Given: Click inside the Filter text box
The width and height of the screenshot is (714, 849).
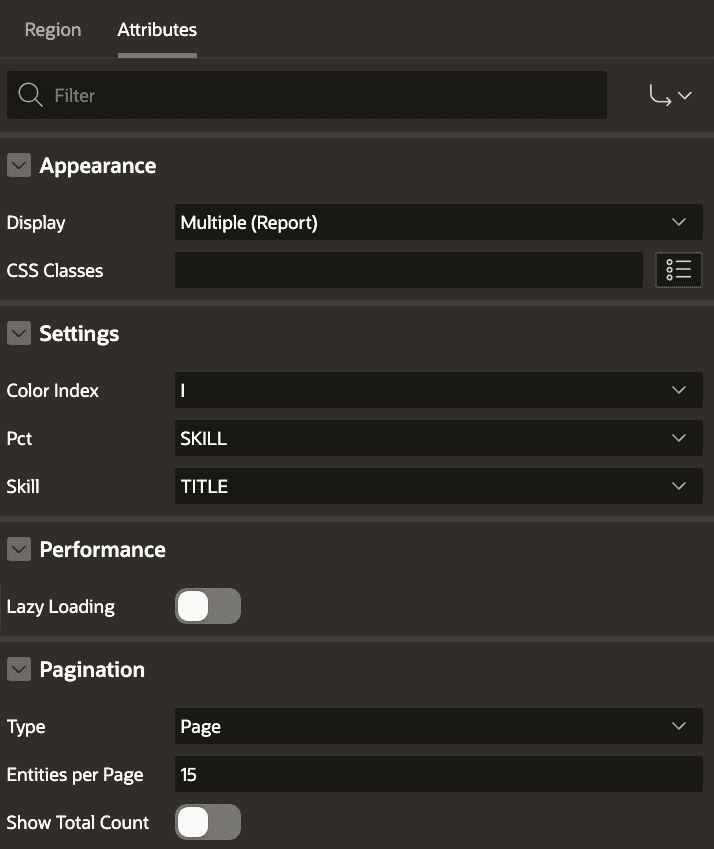Looking at the screenshot, I should click(x=300, y=95).
